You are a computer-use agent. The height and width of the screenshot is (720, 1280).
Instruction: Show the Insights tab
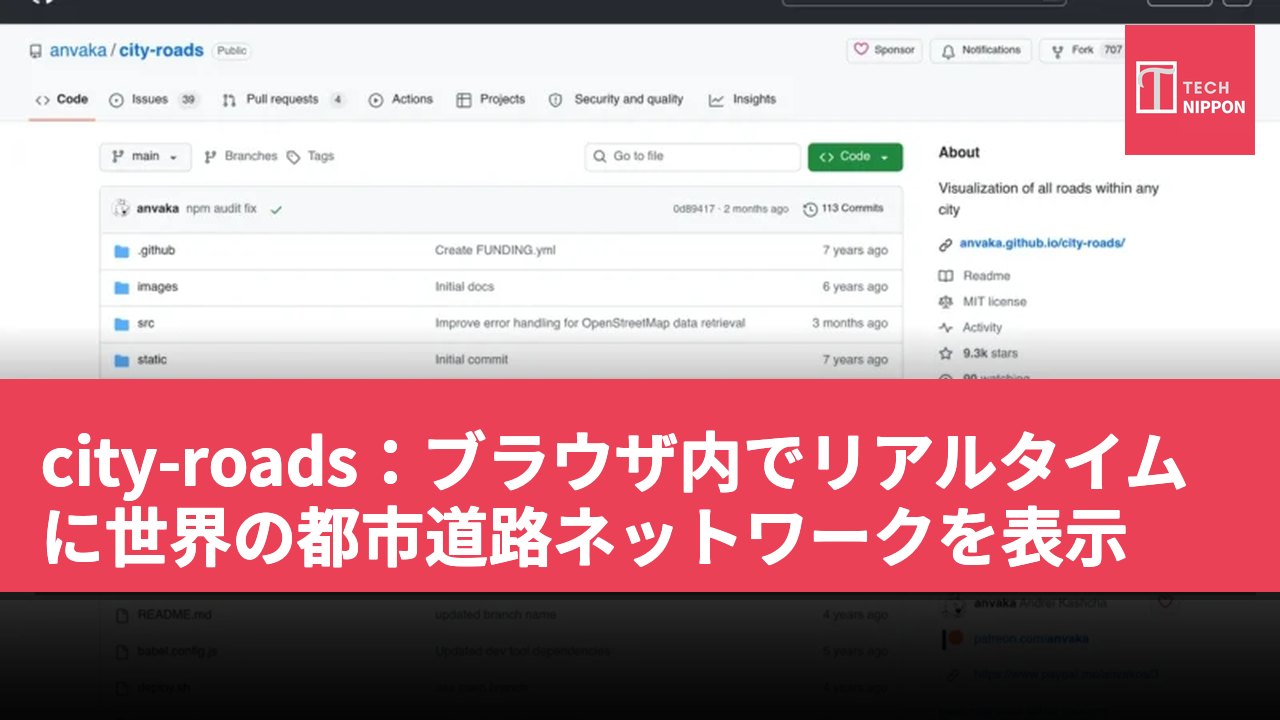coord(743,100)
